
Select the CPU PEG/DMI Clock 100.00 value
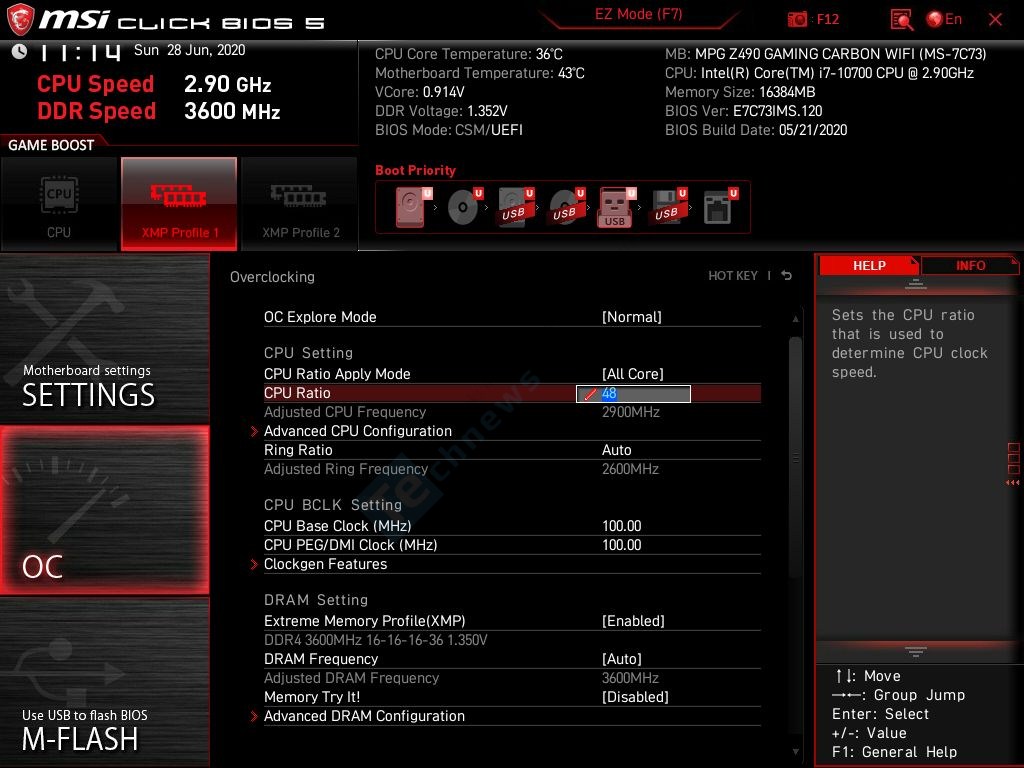(x=622, y=545)
